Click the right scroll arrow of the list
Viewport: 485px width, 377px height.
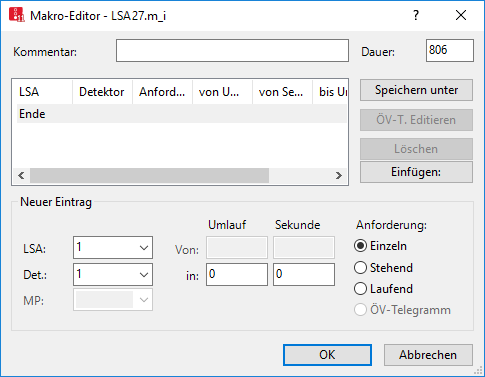pyautogui.click(x=339, y=175)
